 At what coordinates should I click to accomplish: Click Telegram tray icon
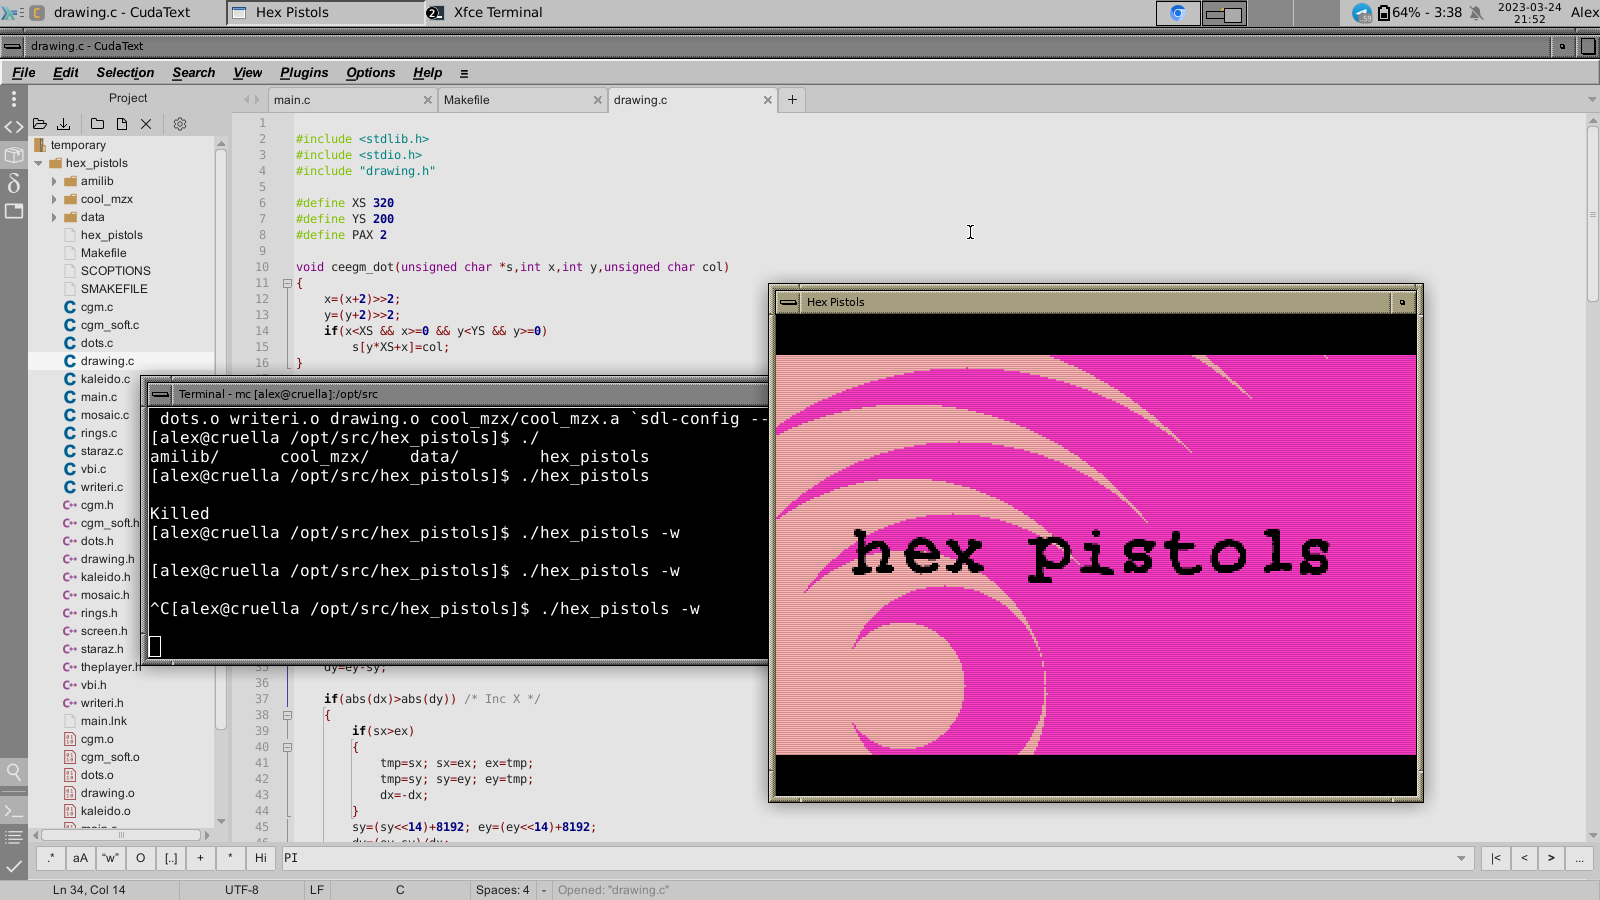[1362, 13]
